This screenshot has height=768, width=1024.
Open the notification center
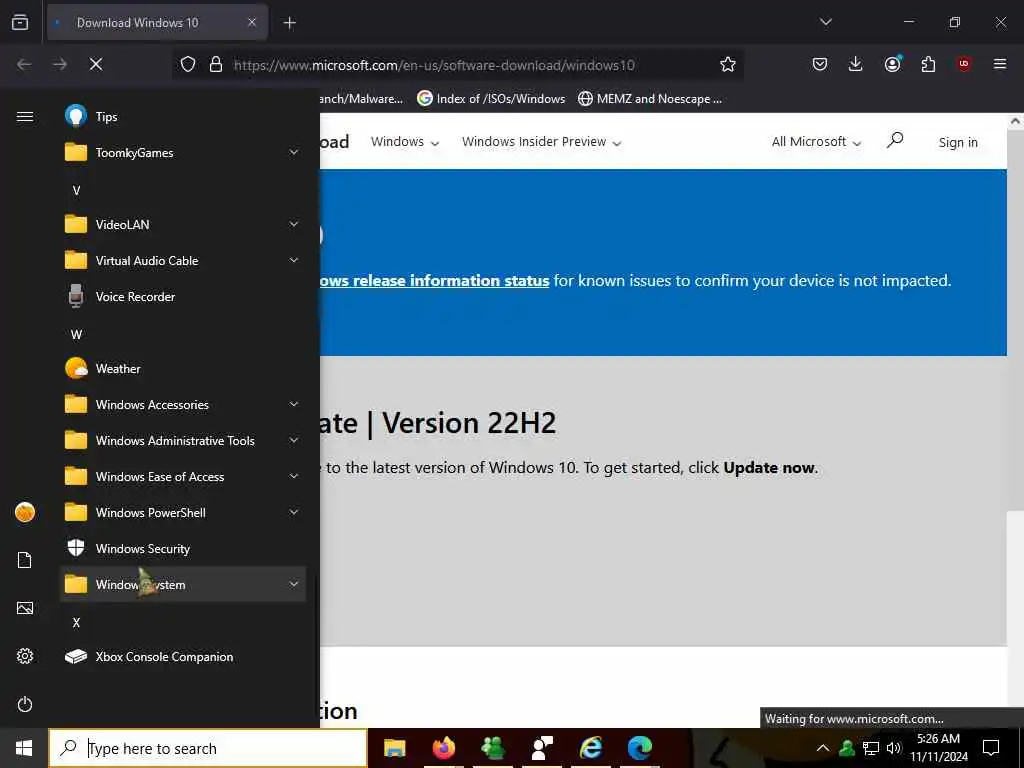click(991, 748)
